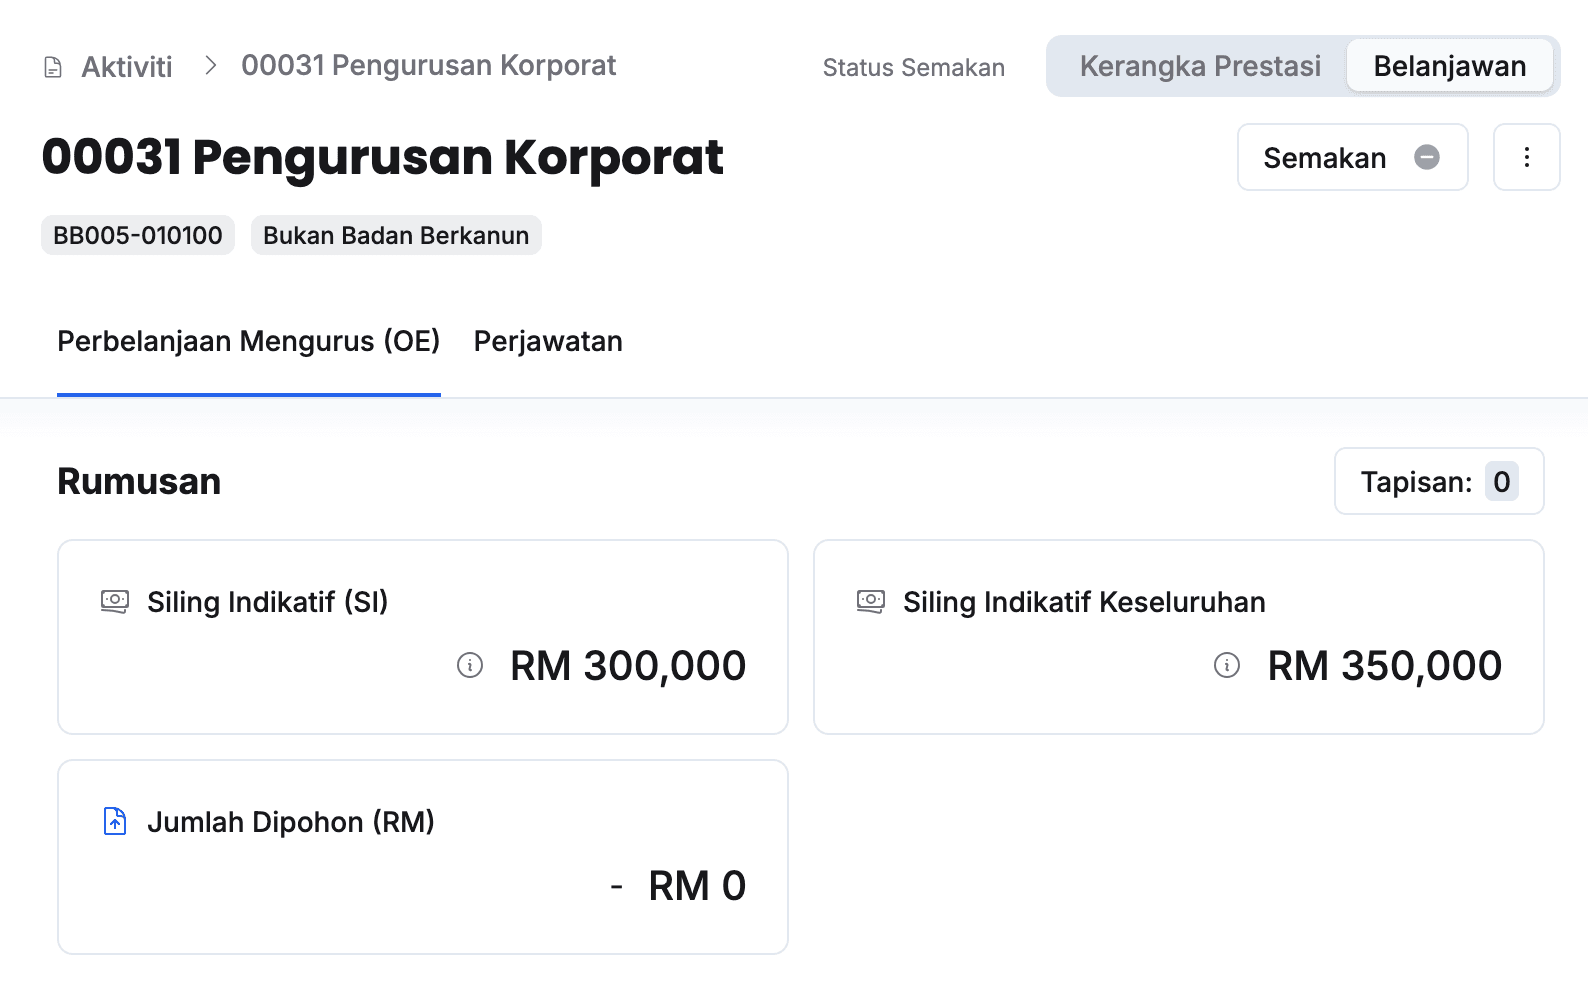This screenshot has height=990, width=1588.
Task: Click the banknote icon on Siling Indikatif (SI)
Action: coord(115,602)
